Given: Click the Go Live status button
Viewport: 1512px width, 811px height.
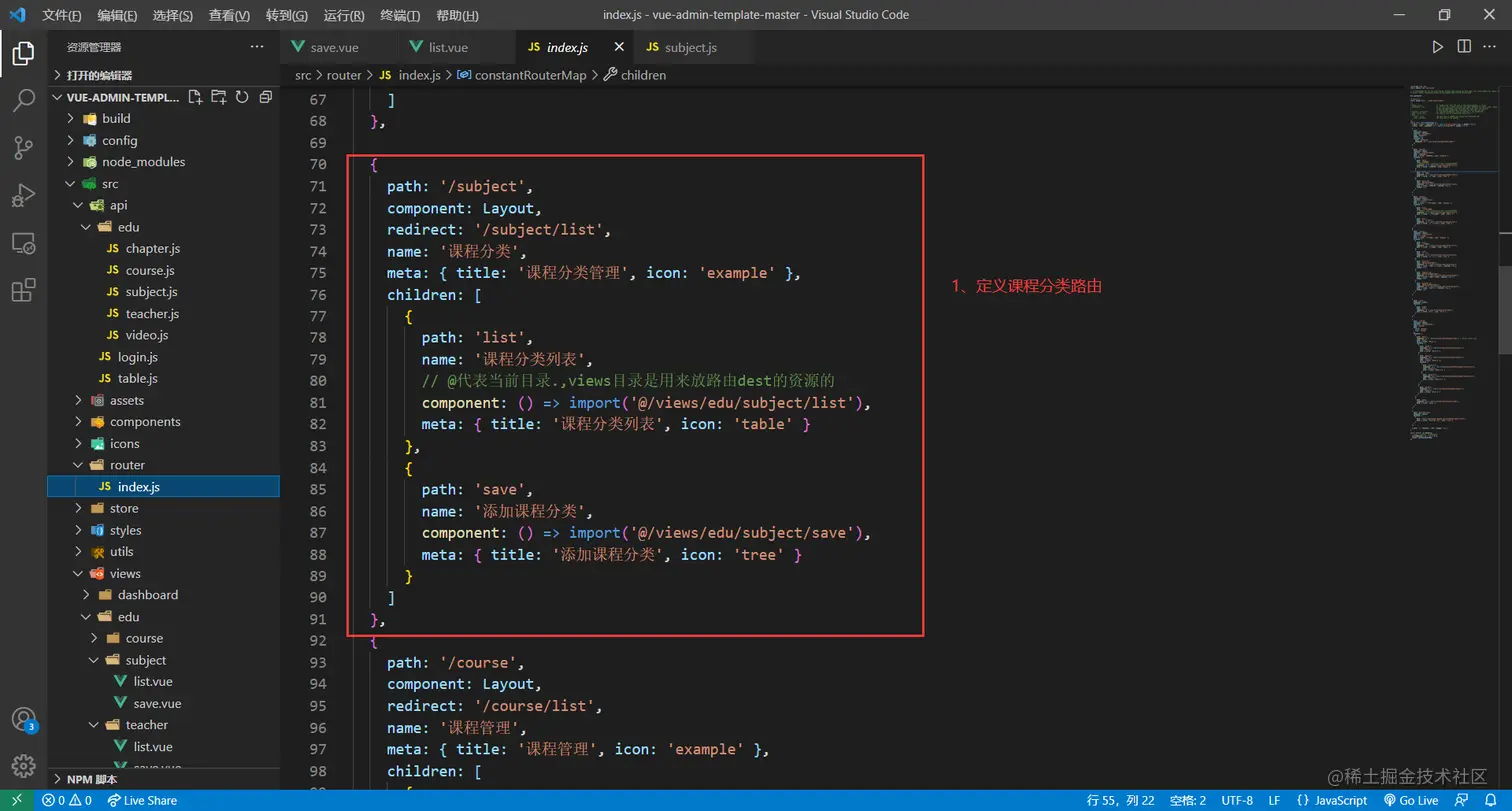Looking at the screenshot, I should coord(1411,800).
